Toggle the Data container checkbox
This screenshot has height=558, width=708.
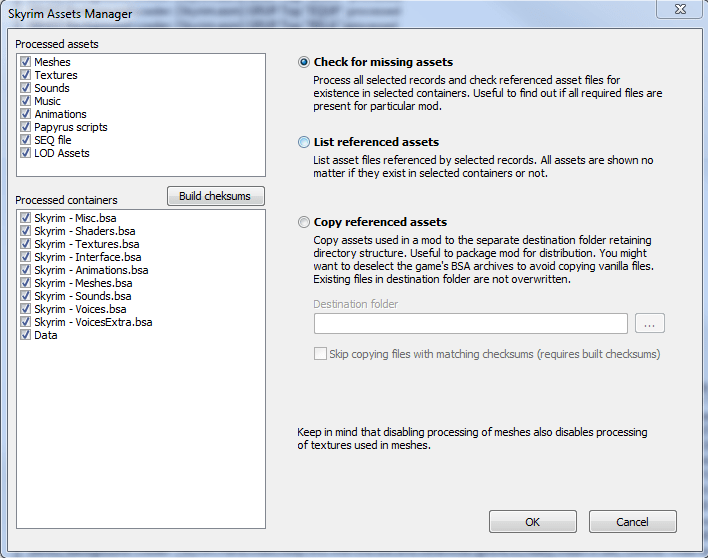pyautogui.click(x=26, y=335)
